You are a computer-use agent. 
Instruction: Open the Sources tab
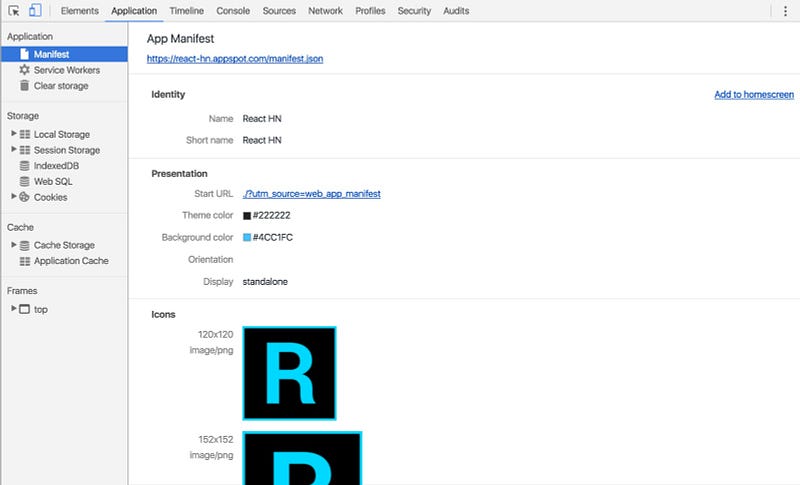279,11
